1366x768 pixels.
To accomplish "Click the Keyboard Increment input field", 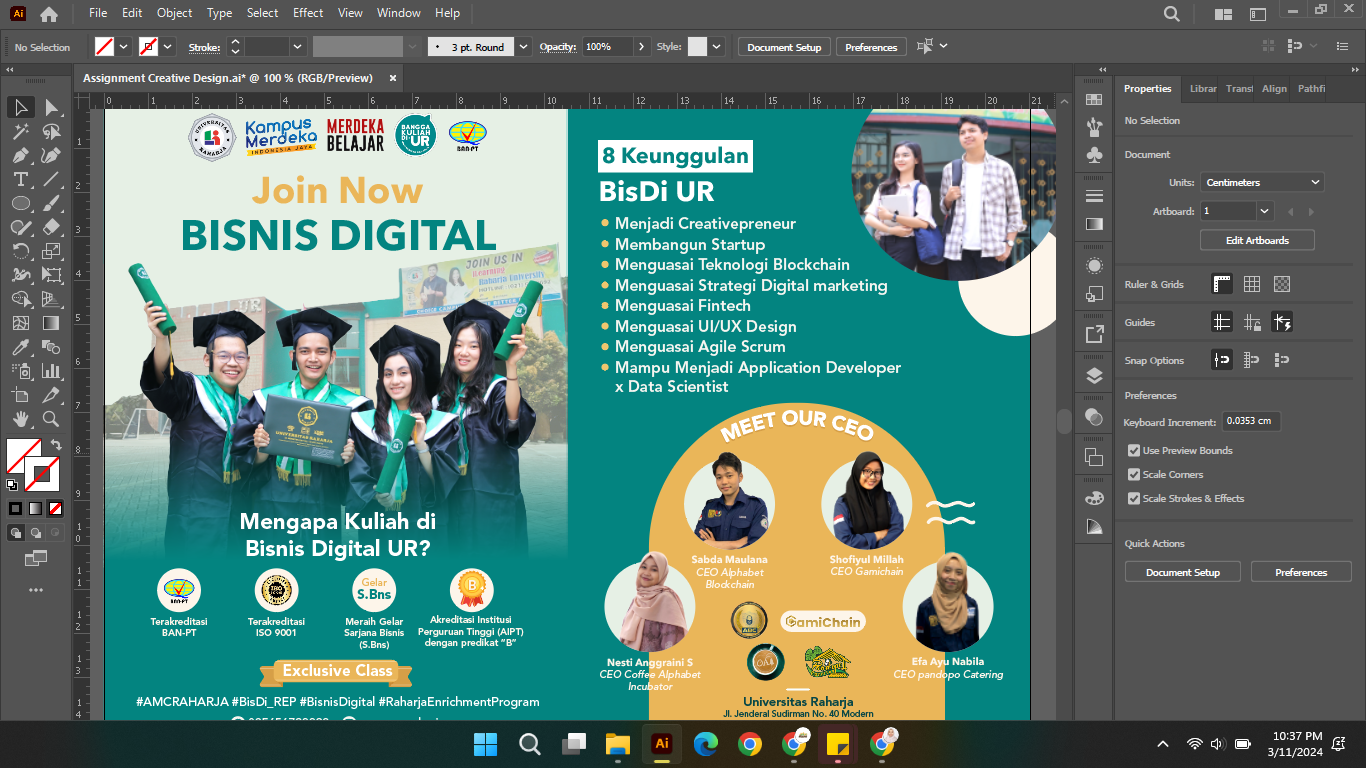I will (x=1250, y=422).
